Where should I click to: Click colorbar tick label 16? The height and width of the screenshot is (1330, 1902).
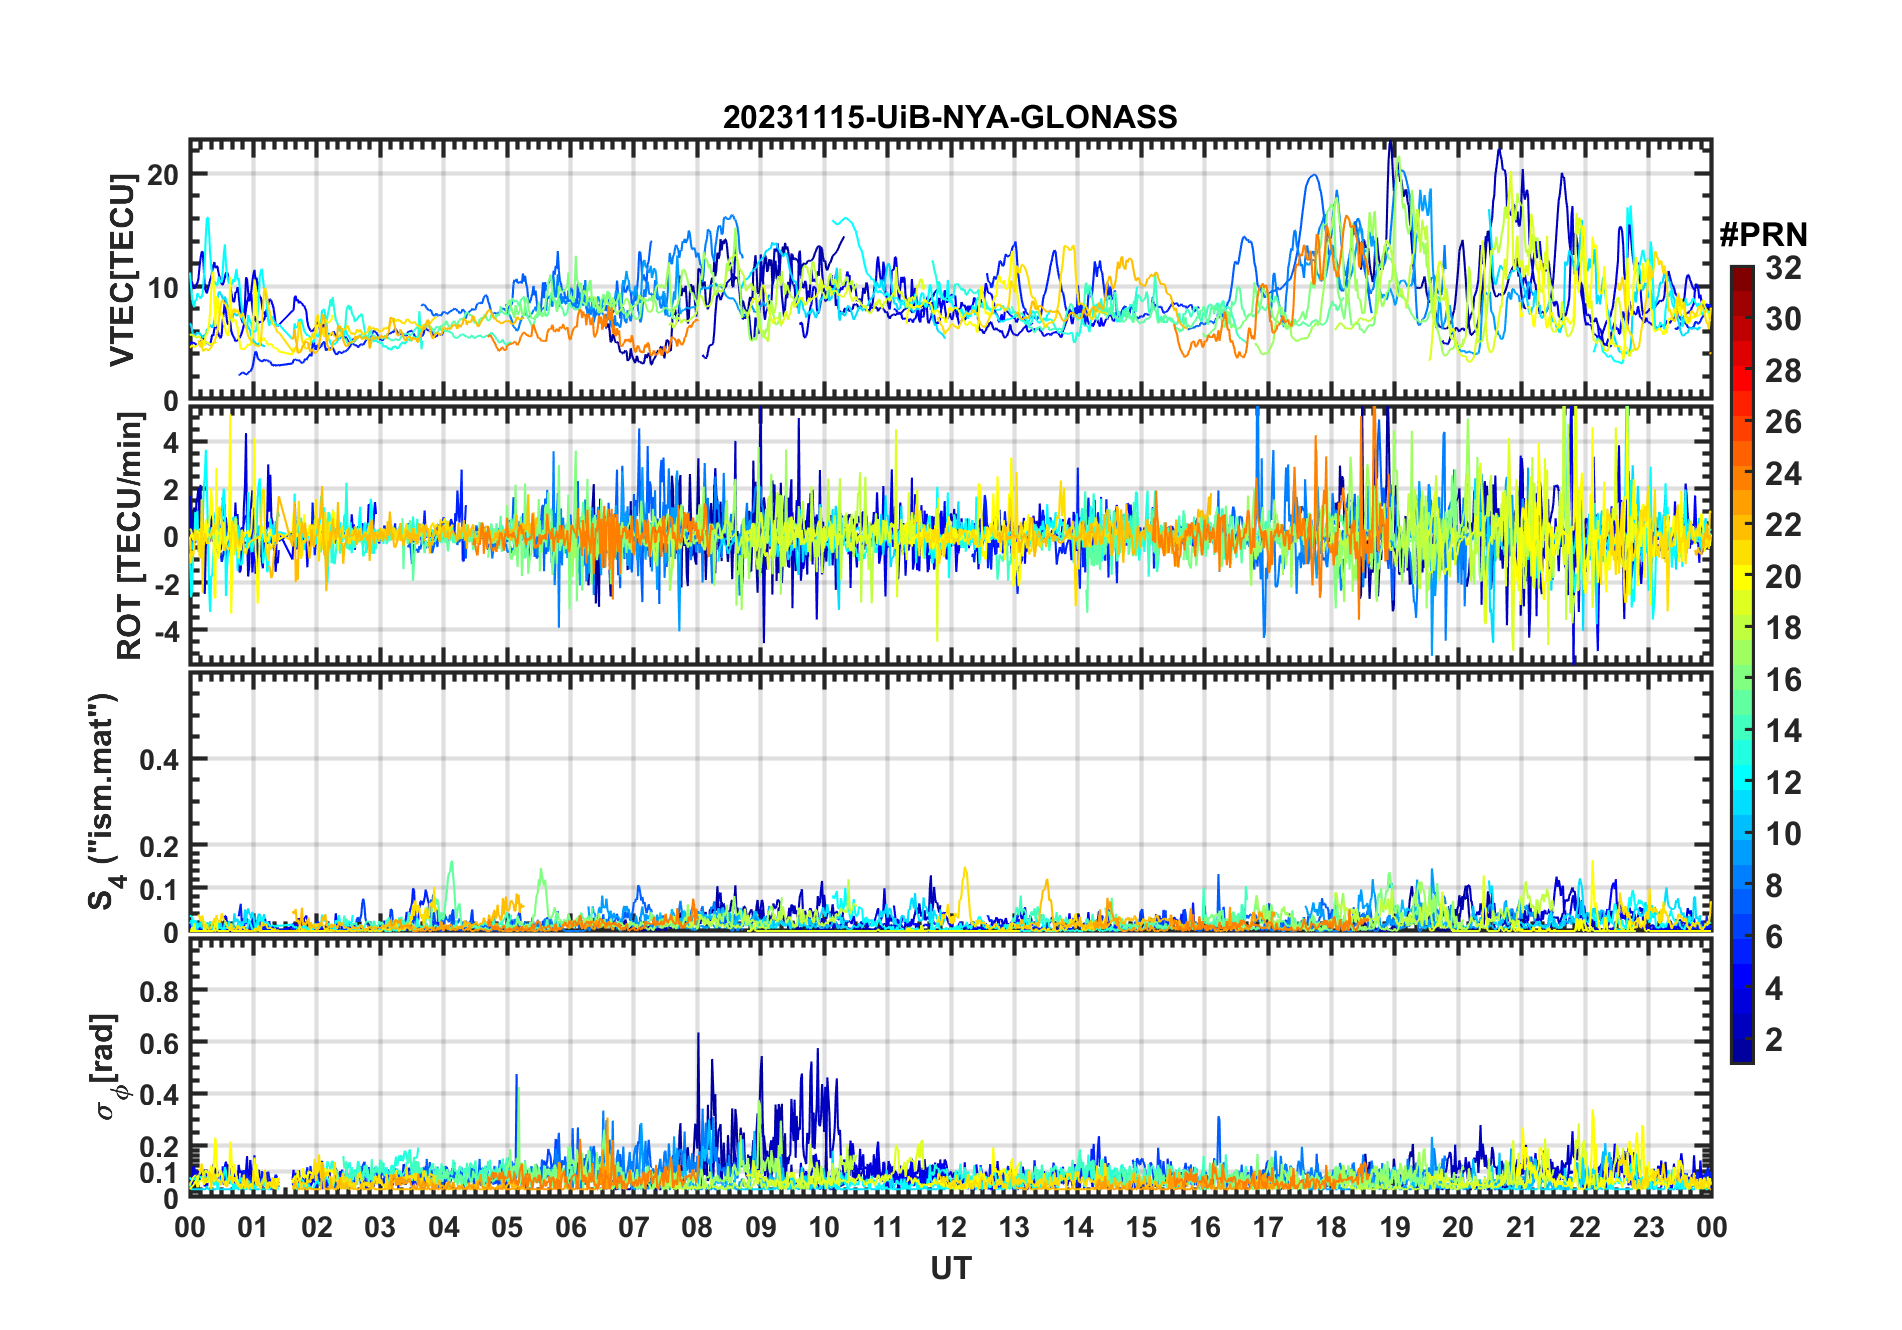pyautogui.click(x=1783, y=680)
